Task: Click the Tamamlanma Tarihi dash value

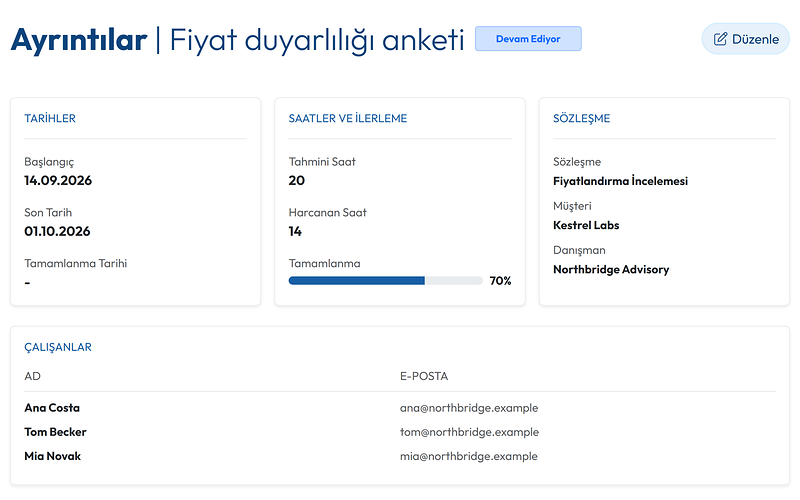Action: pyautogui.click(x=28, y=283)
